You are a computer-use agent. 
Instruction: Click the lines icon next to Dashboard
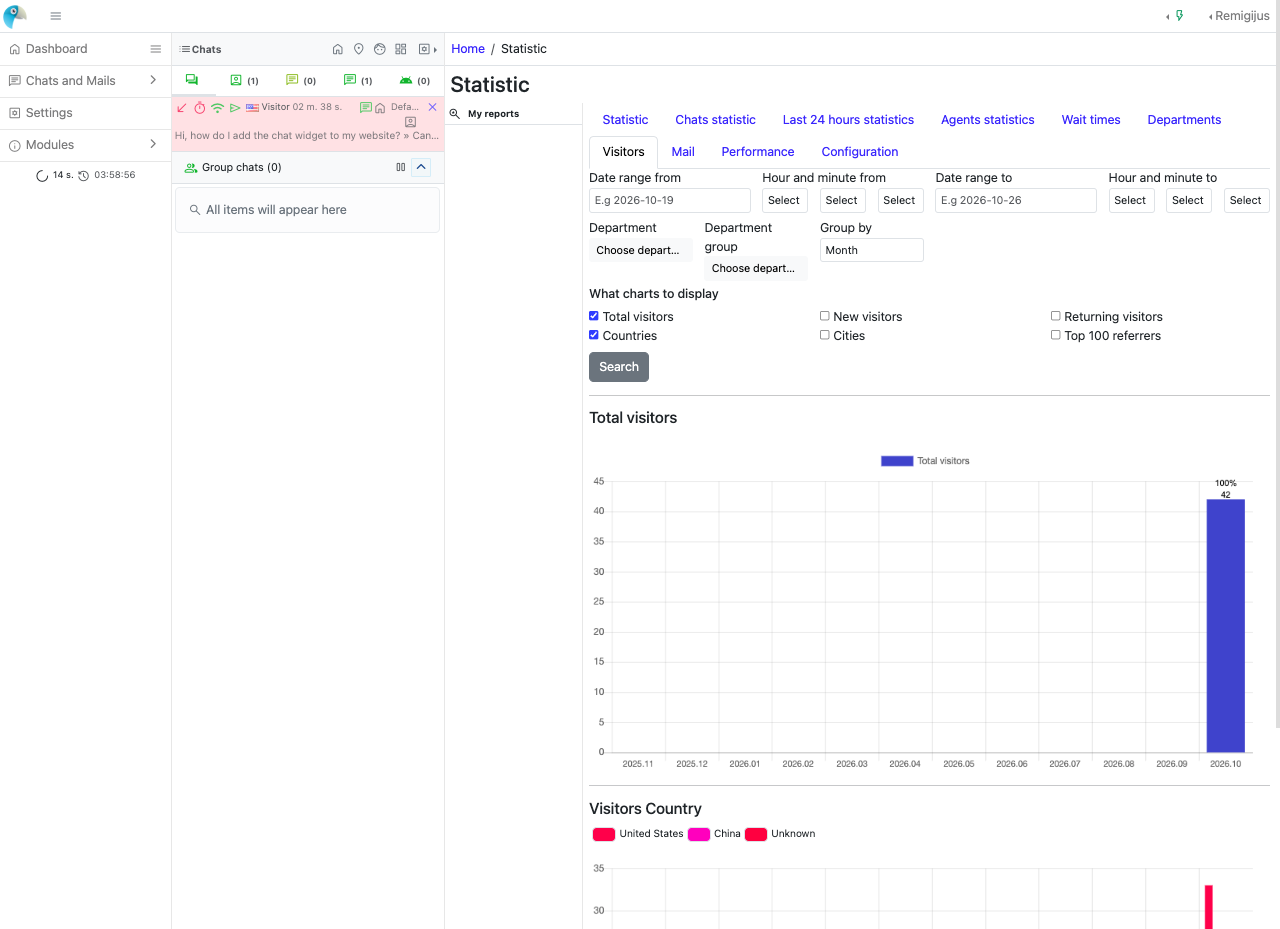click(155, 49)
